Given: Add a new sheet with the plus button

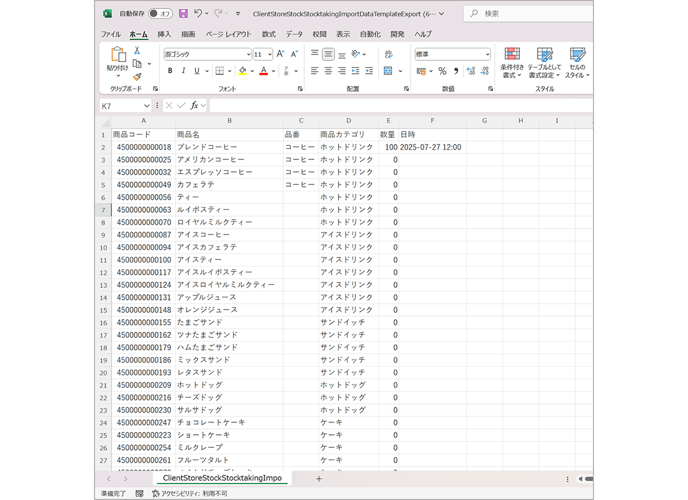Looking at the screenshot, I should (319, 479).
